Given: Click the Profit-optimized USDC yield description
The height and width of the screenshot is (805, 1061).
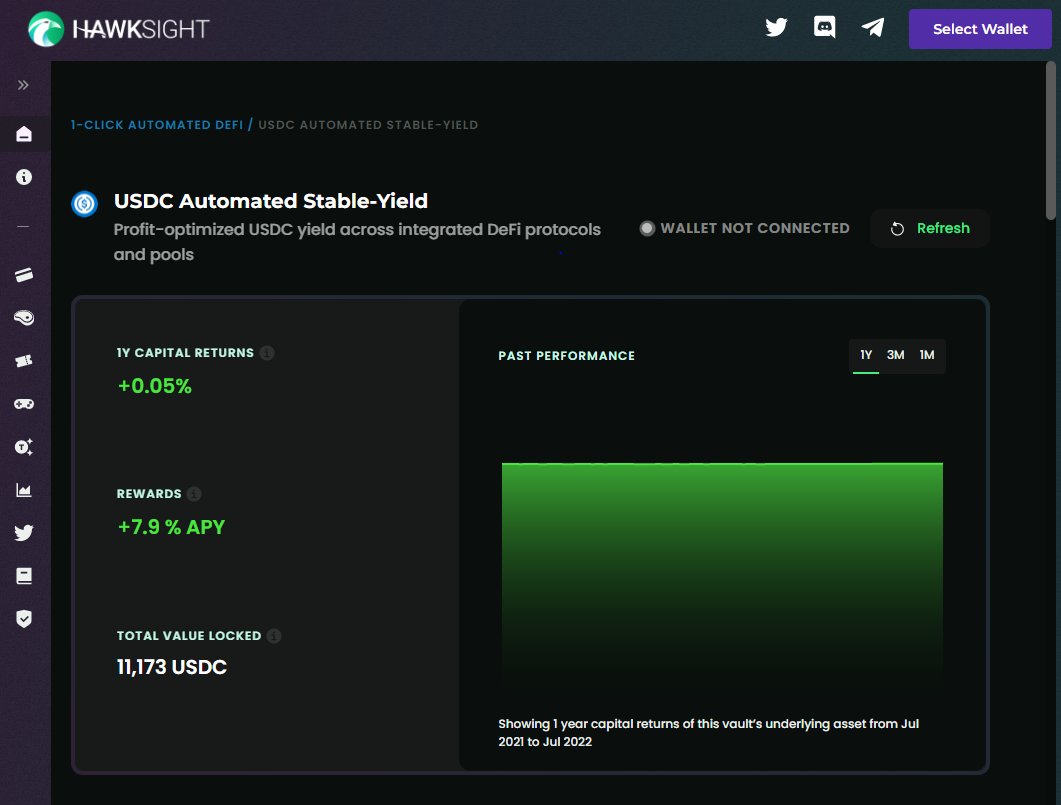Looking at the screenshot, I should [x=357, y=242].
